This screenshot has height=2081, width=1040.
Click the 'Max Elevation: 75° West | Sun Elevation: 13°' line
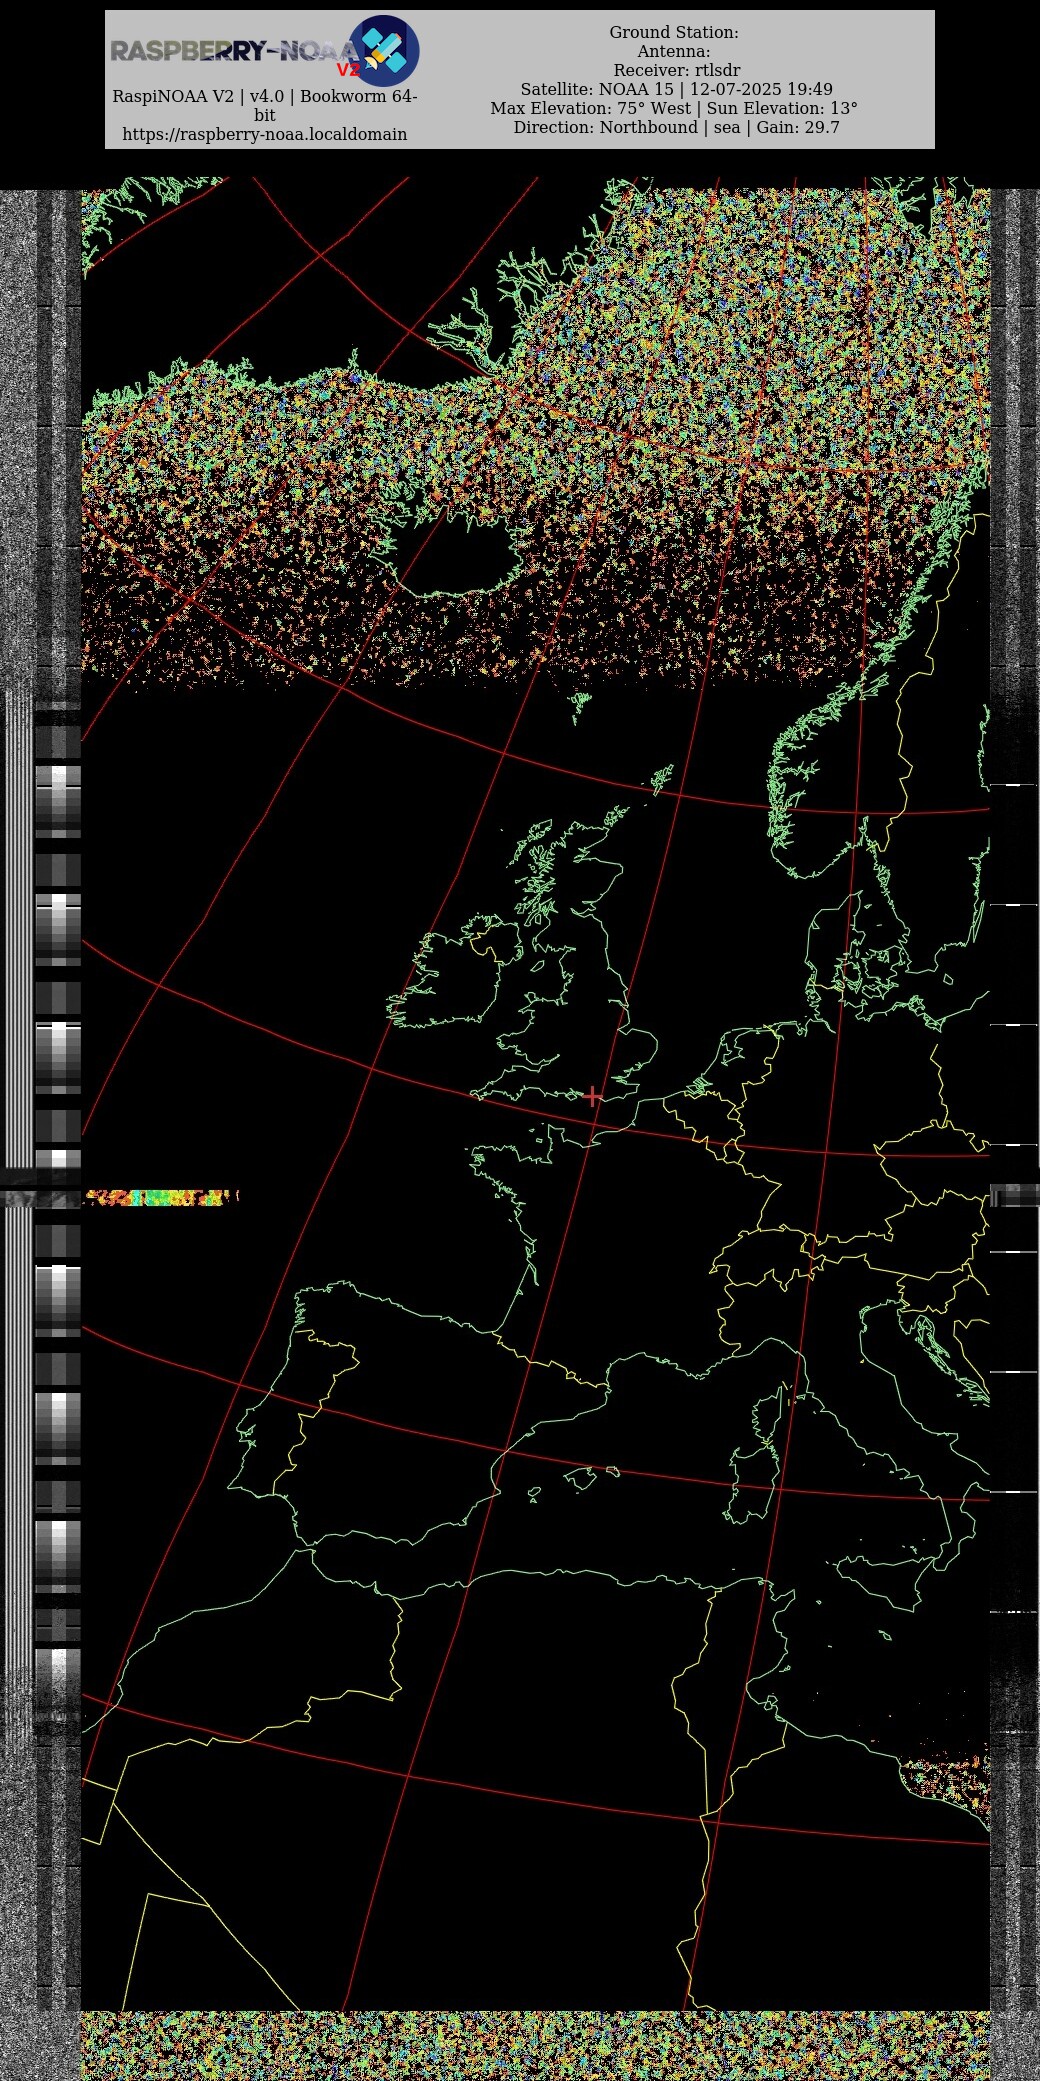click(674, 108)
